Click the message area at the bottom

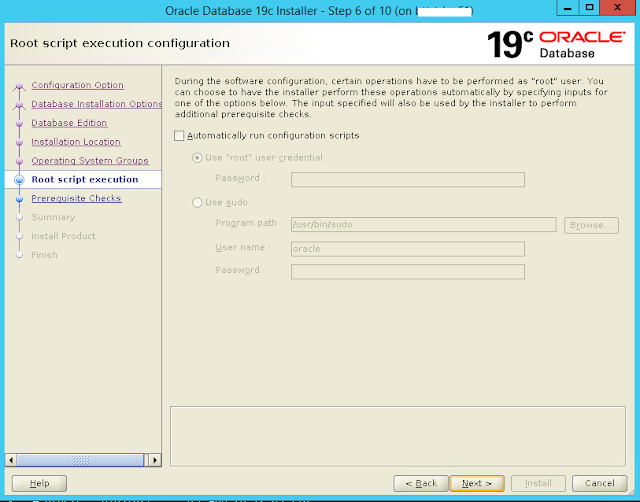[x=398, y=436]
